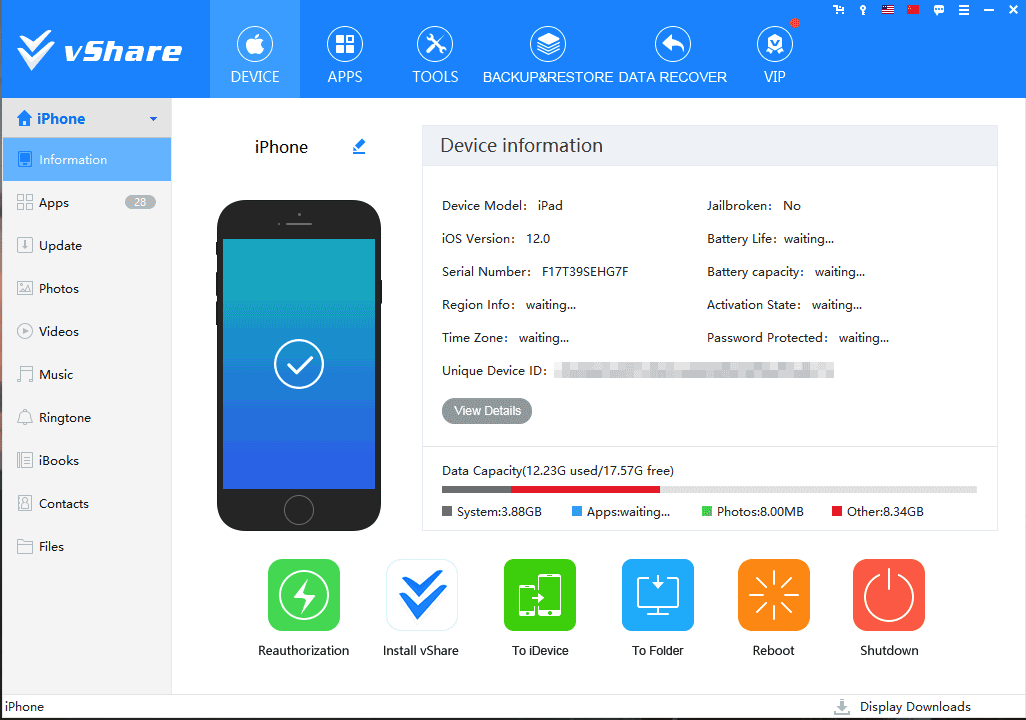
Task: Click the gray System:3.88GB legend swatch
Action: point(447,511)
